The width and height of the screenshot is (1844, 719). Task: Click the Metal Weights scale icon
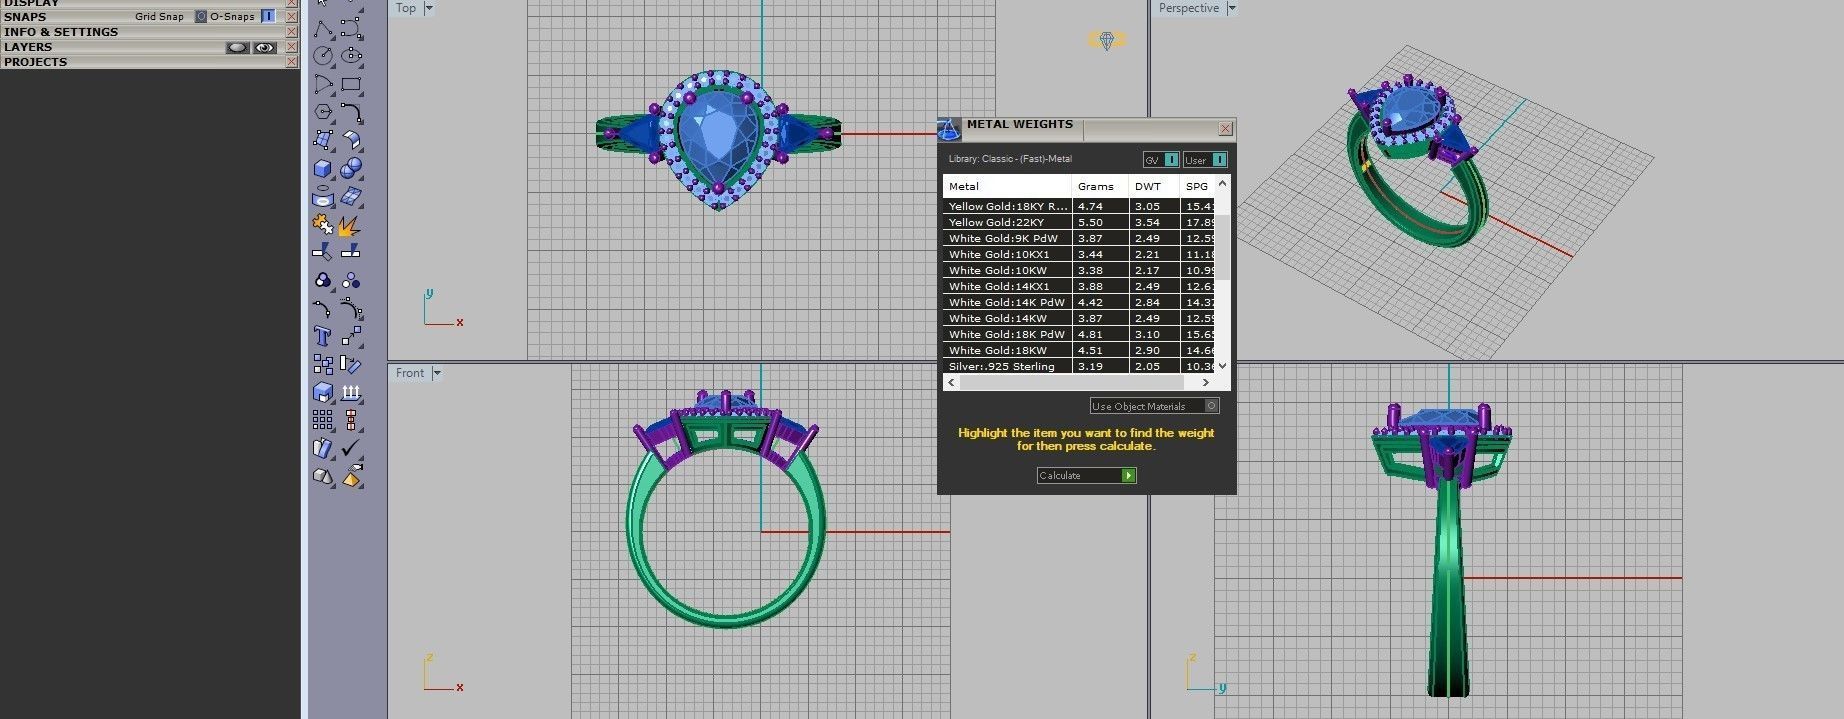949,129
